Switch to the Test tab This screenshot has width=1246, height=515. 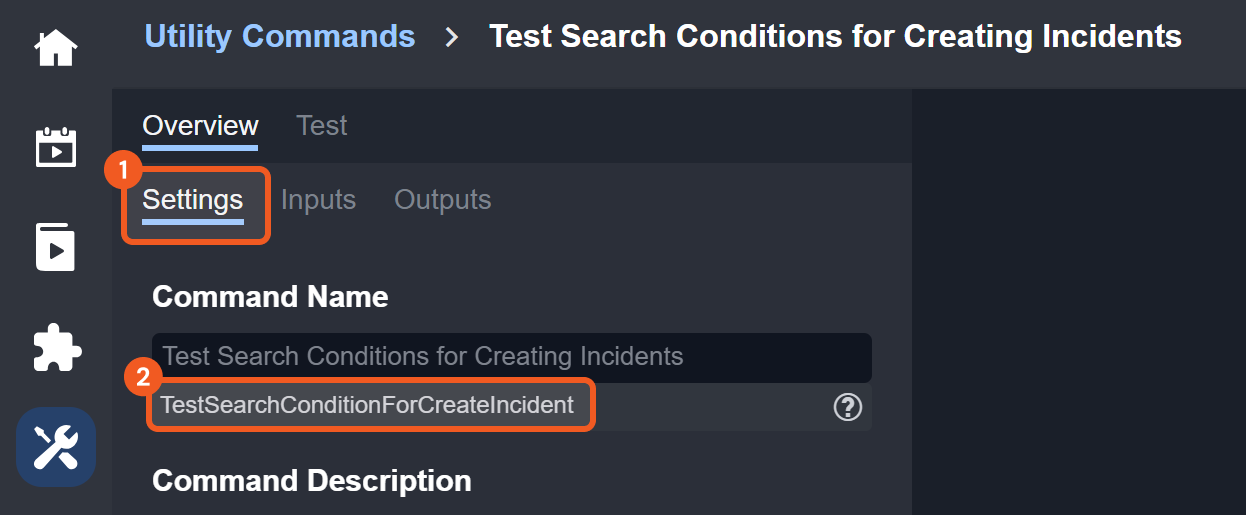click(x=322, y=126)
